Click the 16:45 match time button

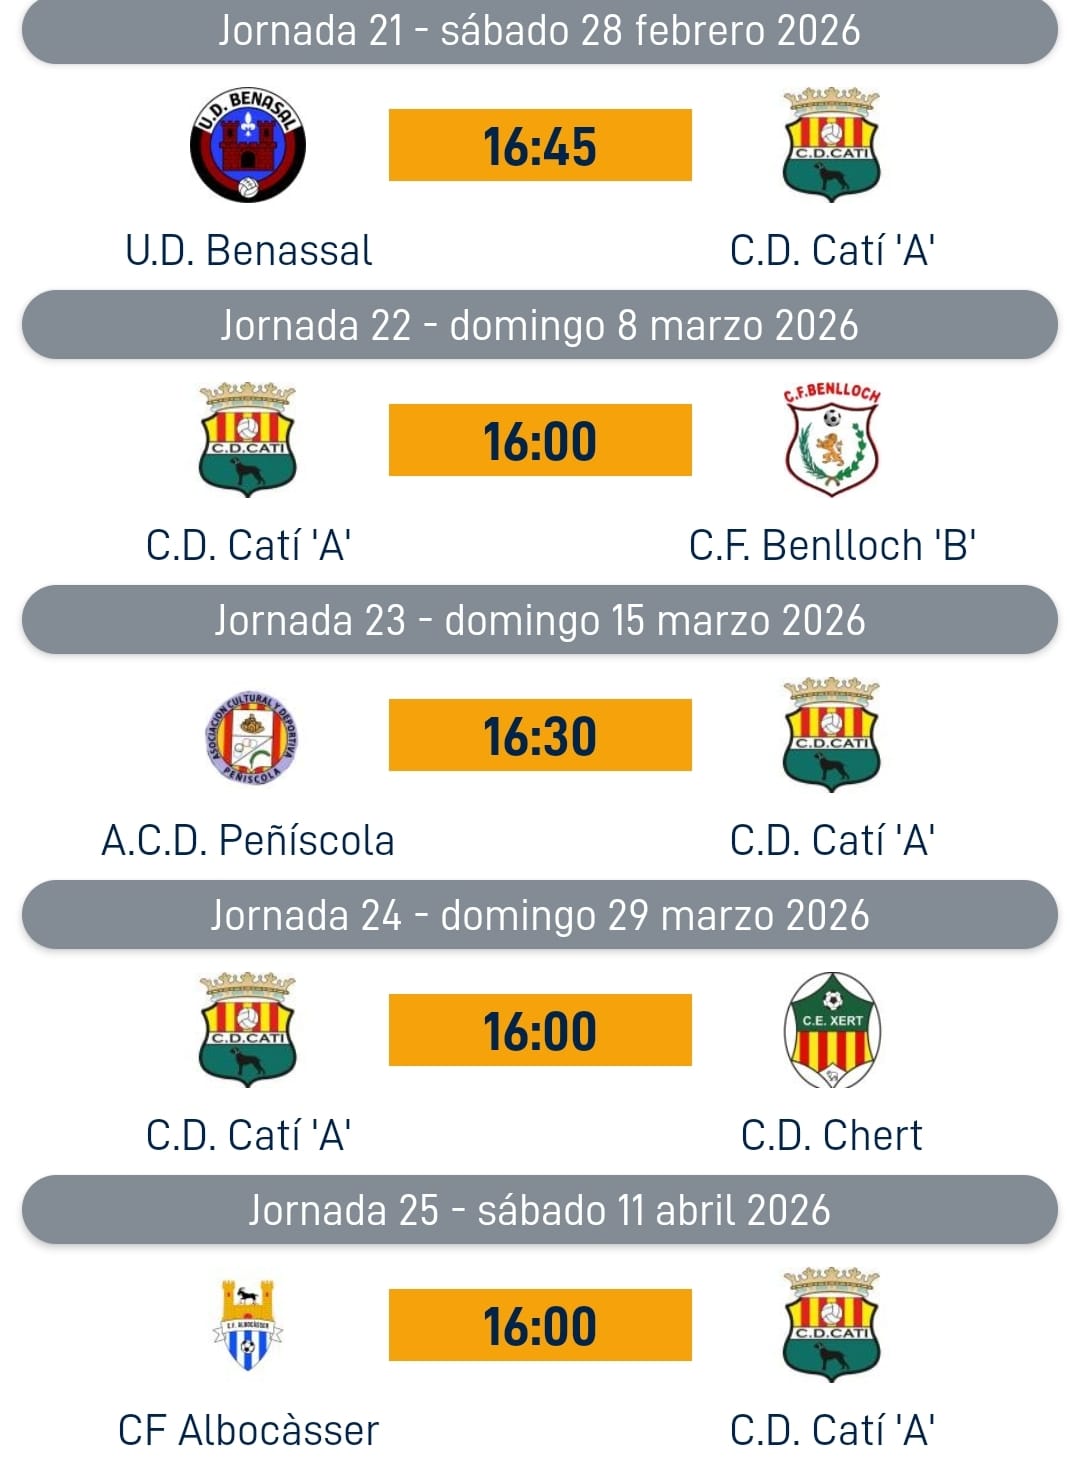(540, 145)
